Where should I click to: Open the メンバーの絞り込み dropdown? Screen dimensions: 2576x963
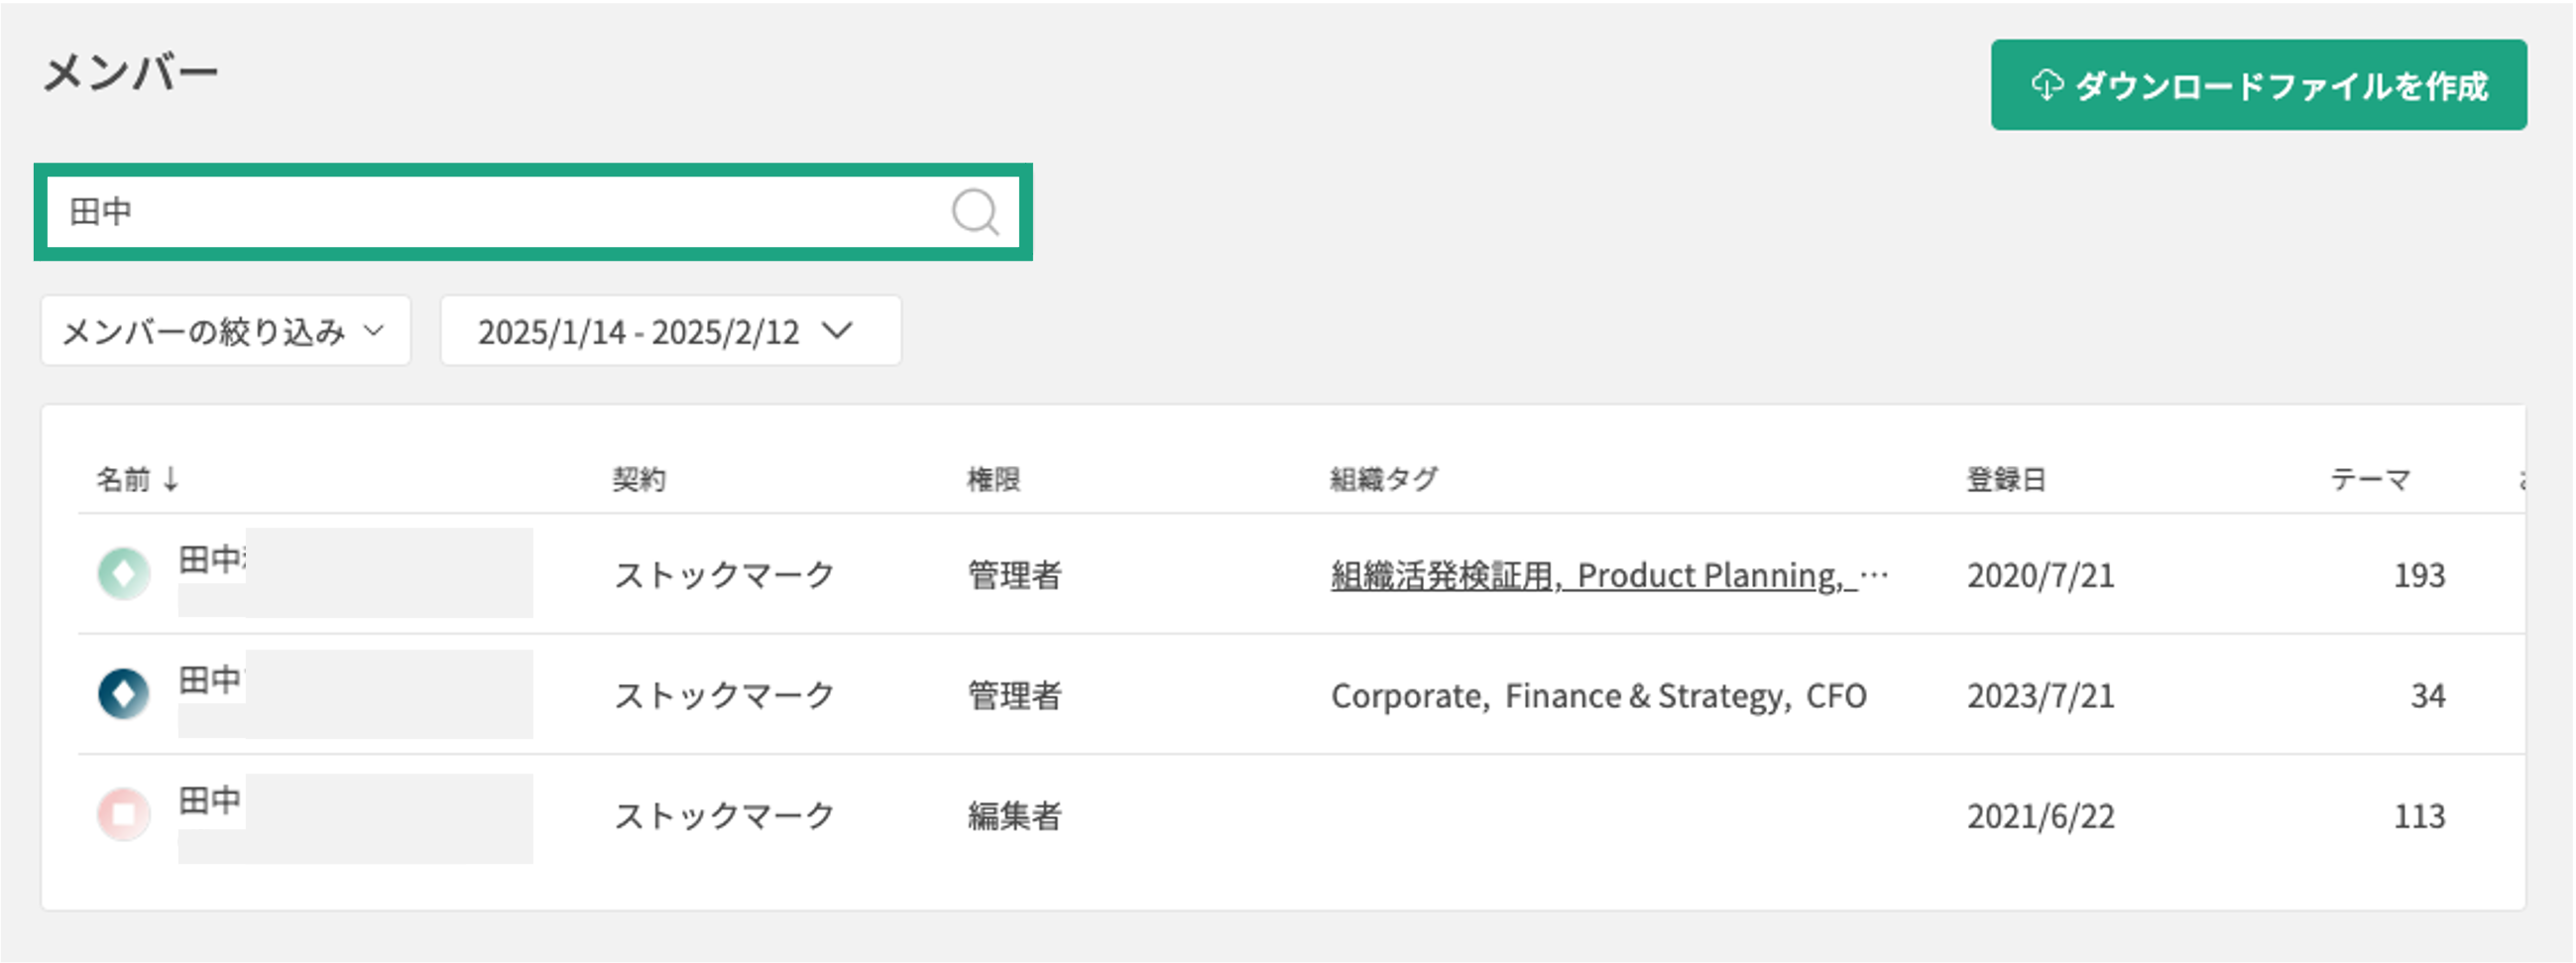click(x=225, y=331)
